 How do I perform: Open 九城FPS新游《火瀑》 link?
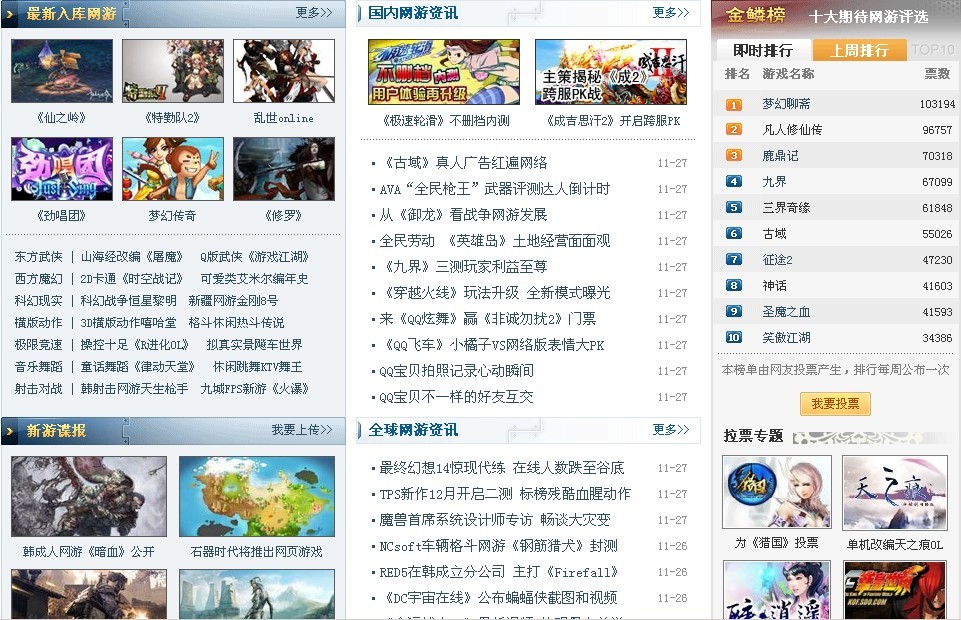(254, 389)
